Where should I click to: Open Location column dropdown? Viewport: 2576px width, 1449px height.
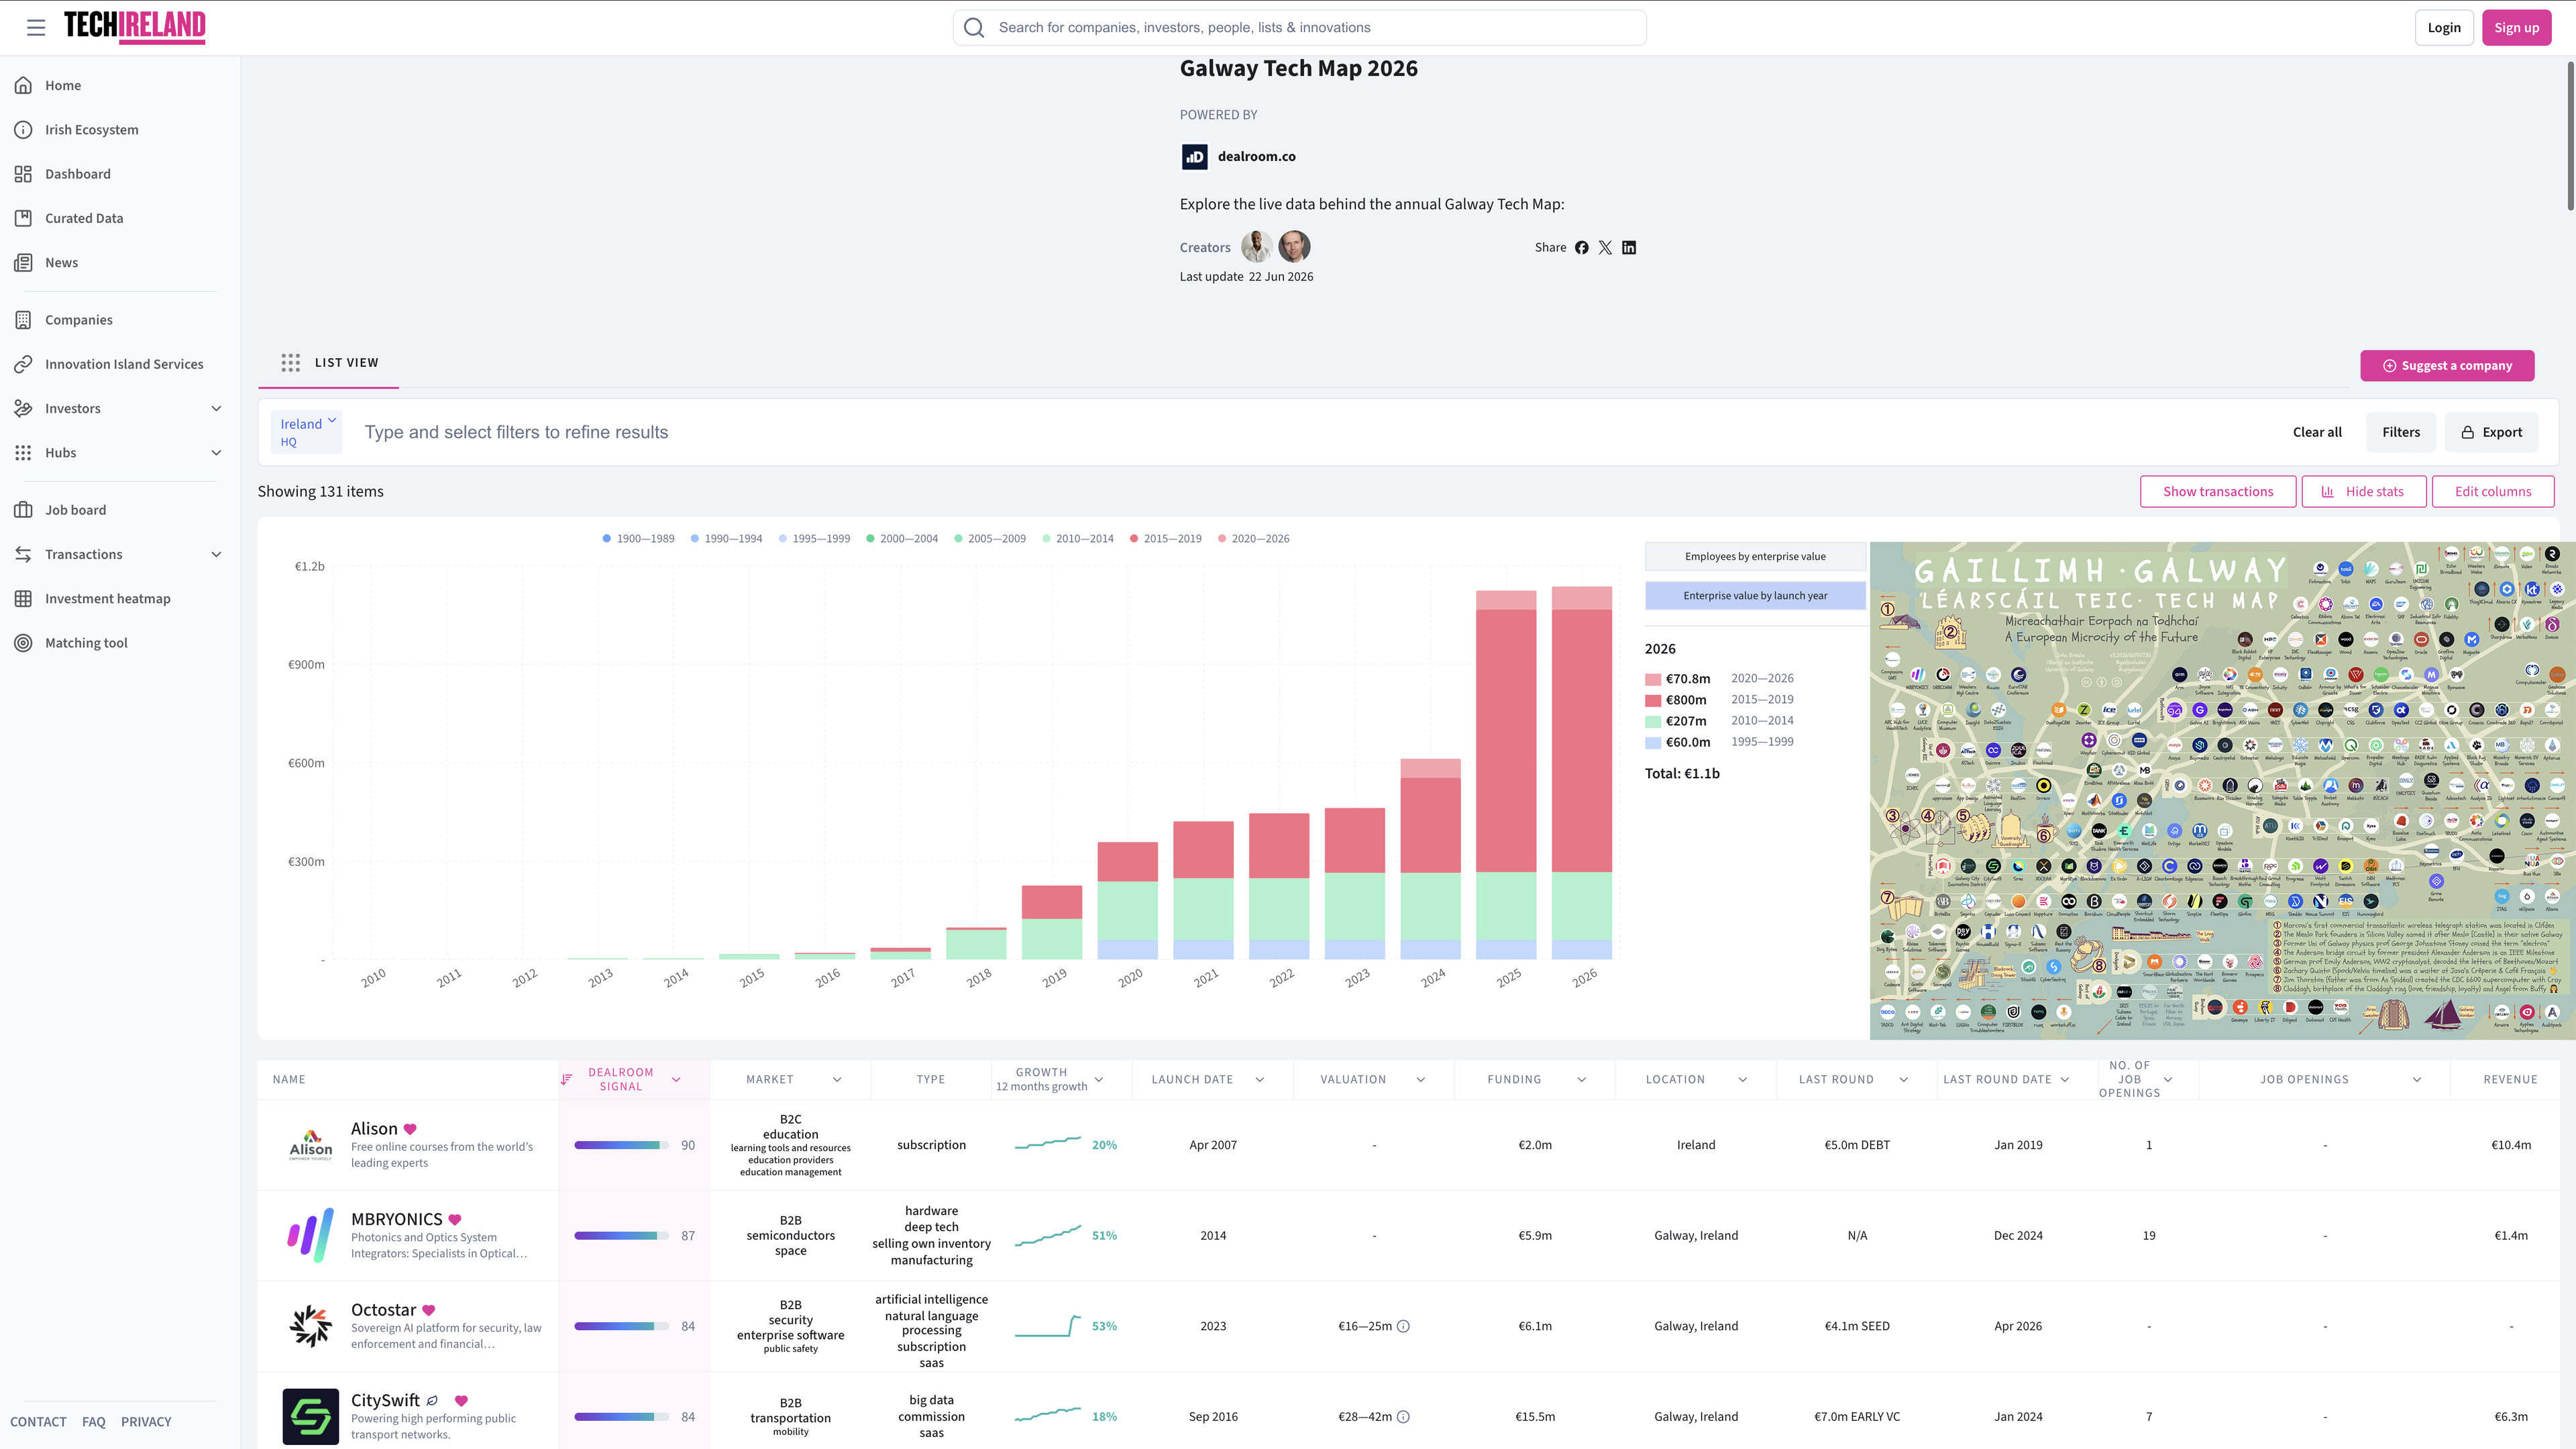pos(1742,1080)
